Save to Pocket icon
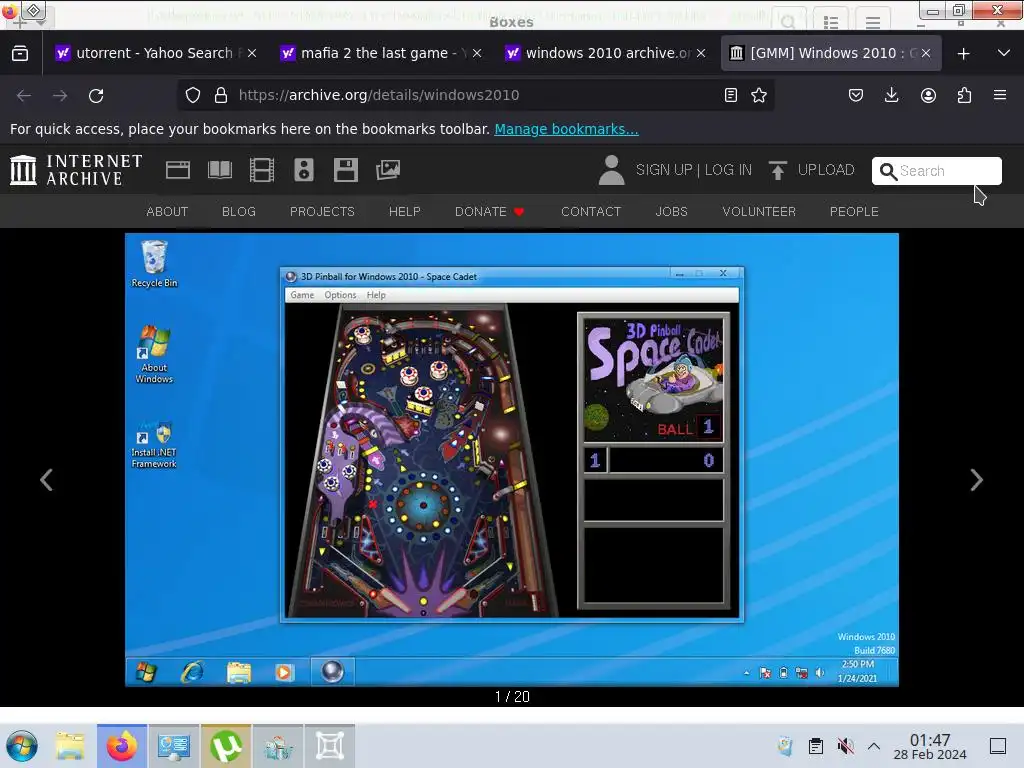Image resolution: width=1024 pixels, height=768 pixels. 856,95
